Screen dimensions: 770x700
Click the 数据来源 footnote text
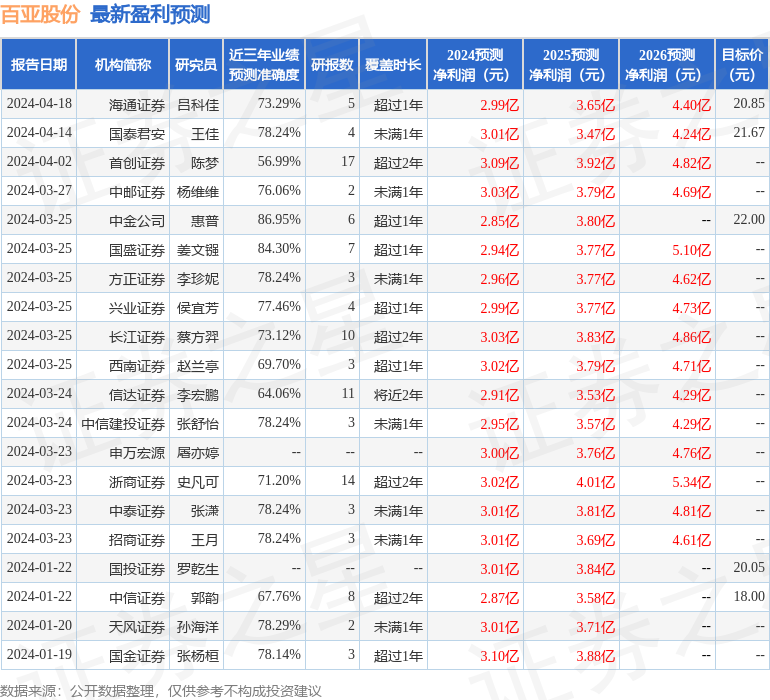tap(161, 691)
